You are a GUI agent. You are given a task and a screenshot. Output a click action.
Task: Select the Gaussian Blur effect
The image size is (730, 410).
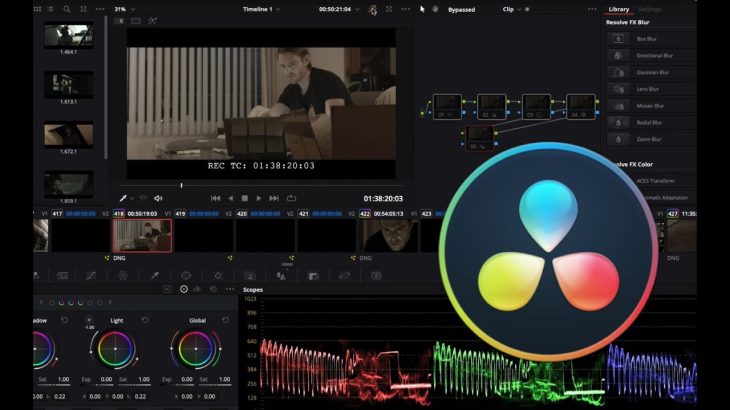pyautogui.click(x=651, y=73)
